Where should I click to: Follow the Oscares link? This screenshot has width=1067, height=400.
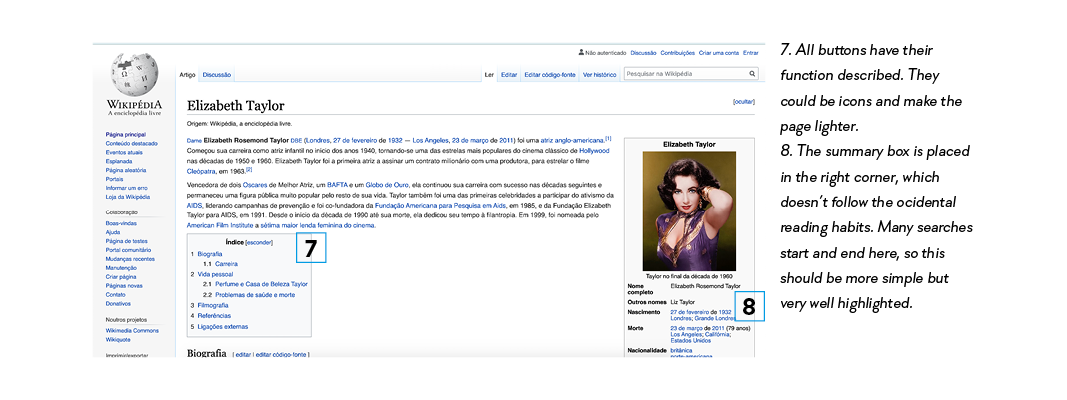tap(256, 184)
